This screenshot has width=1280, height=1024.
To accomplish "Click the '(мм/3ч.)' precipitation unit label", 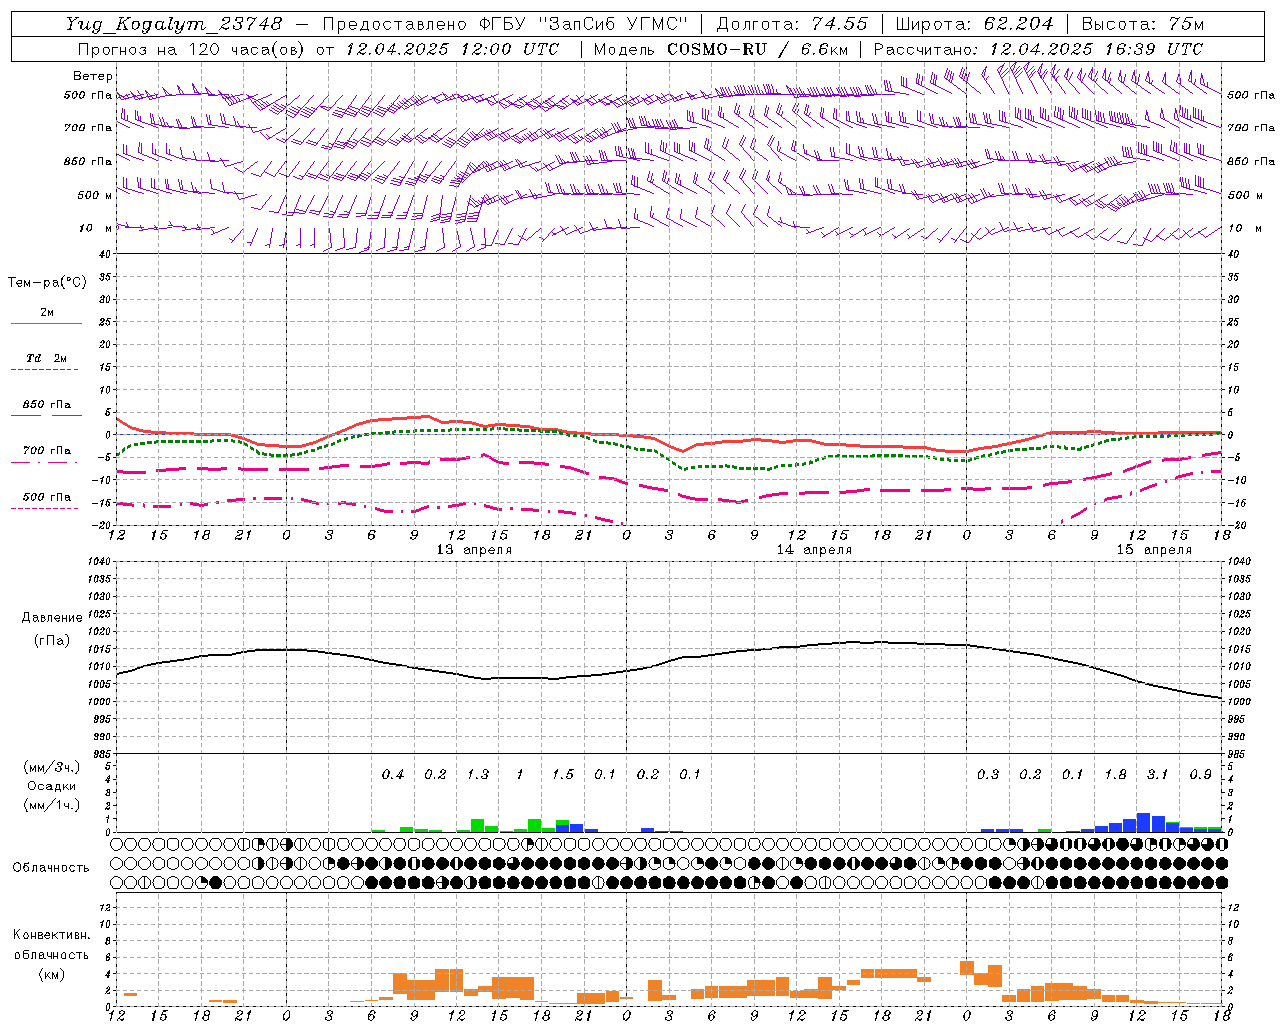I will click(x=52, y=768).
